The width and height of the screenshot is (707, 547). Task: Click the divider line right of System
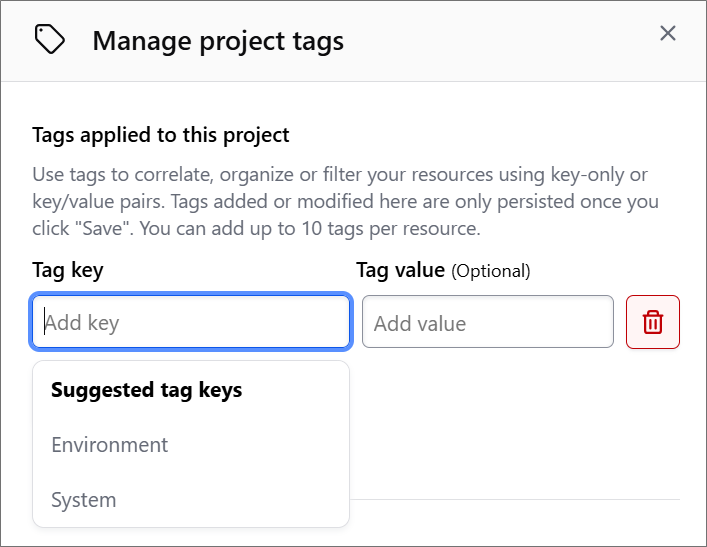(514, 500)
